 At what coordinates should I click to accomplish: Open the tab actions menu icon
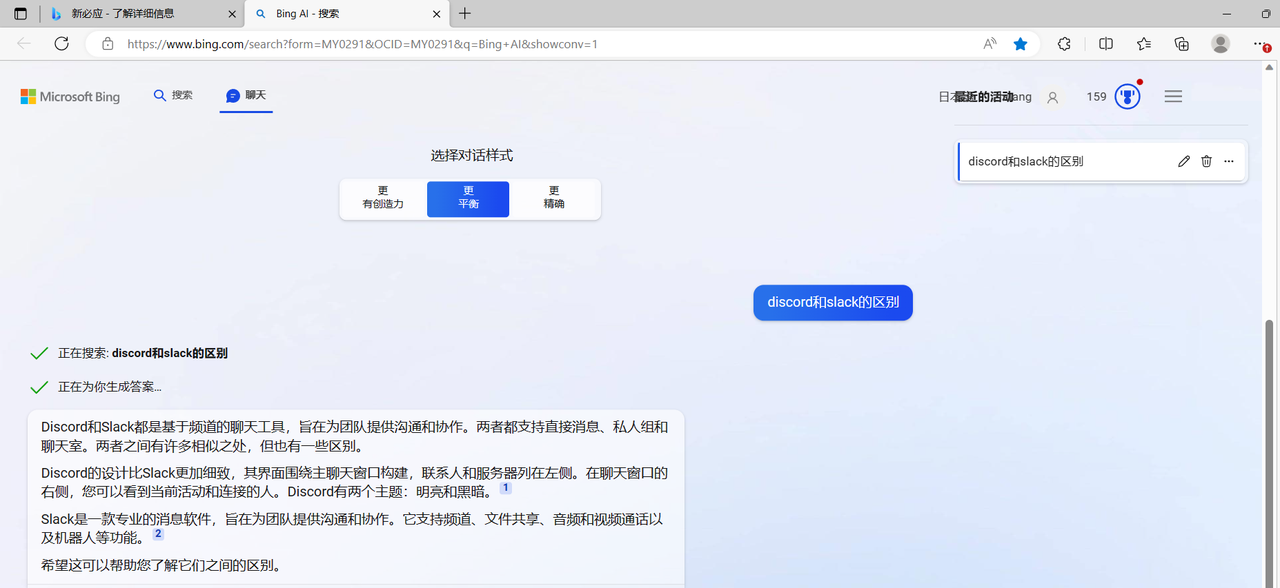point(21,14)
